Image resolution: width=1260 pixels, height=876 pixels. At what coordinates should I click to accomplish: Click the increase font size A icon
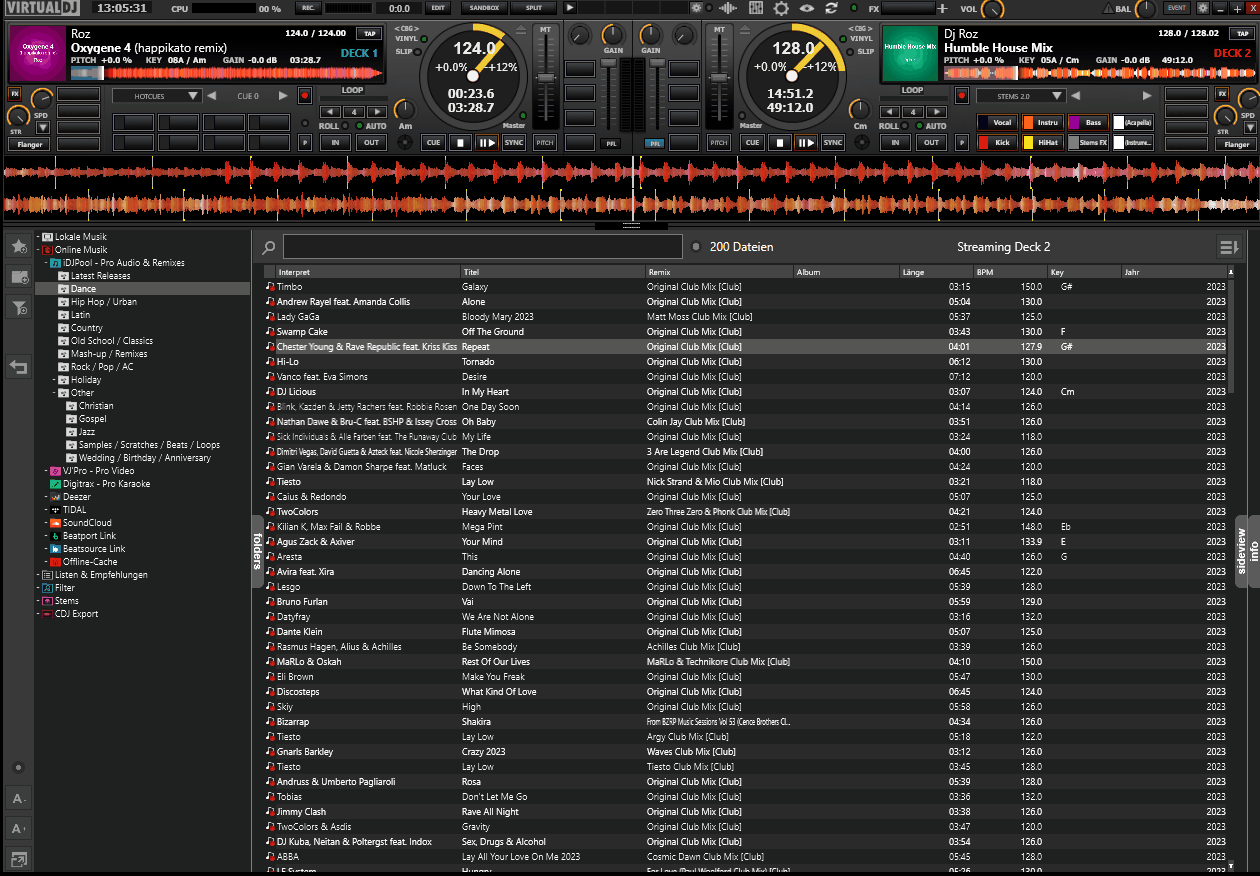tap(18, 828)
